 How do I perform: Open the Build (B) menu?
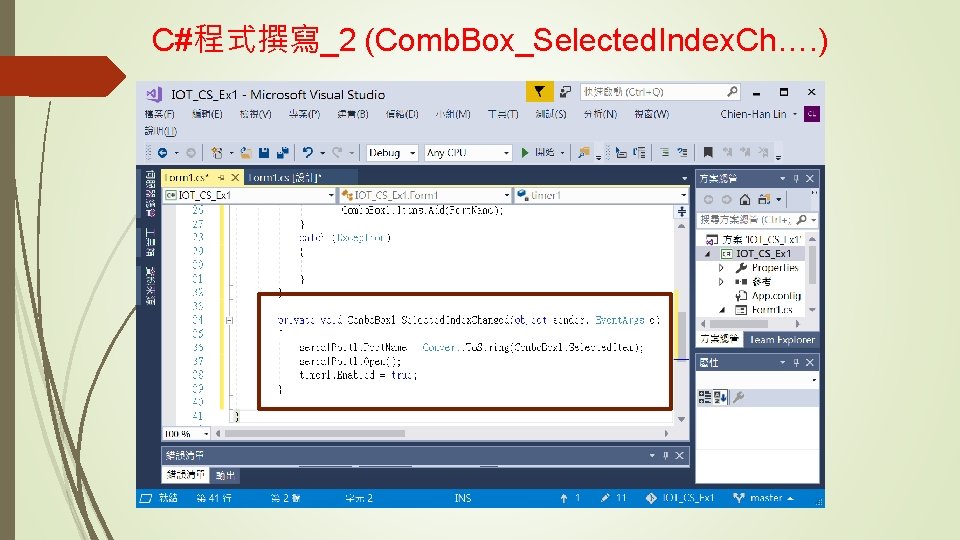(353, 114)
